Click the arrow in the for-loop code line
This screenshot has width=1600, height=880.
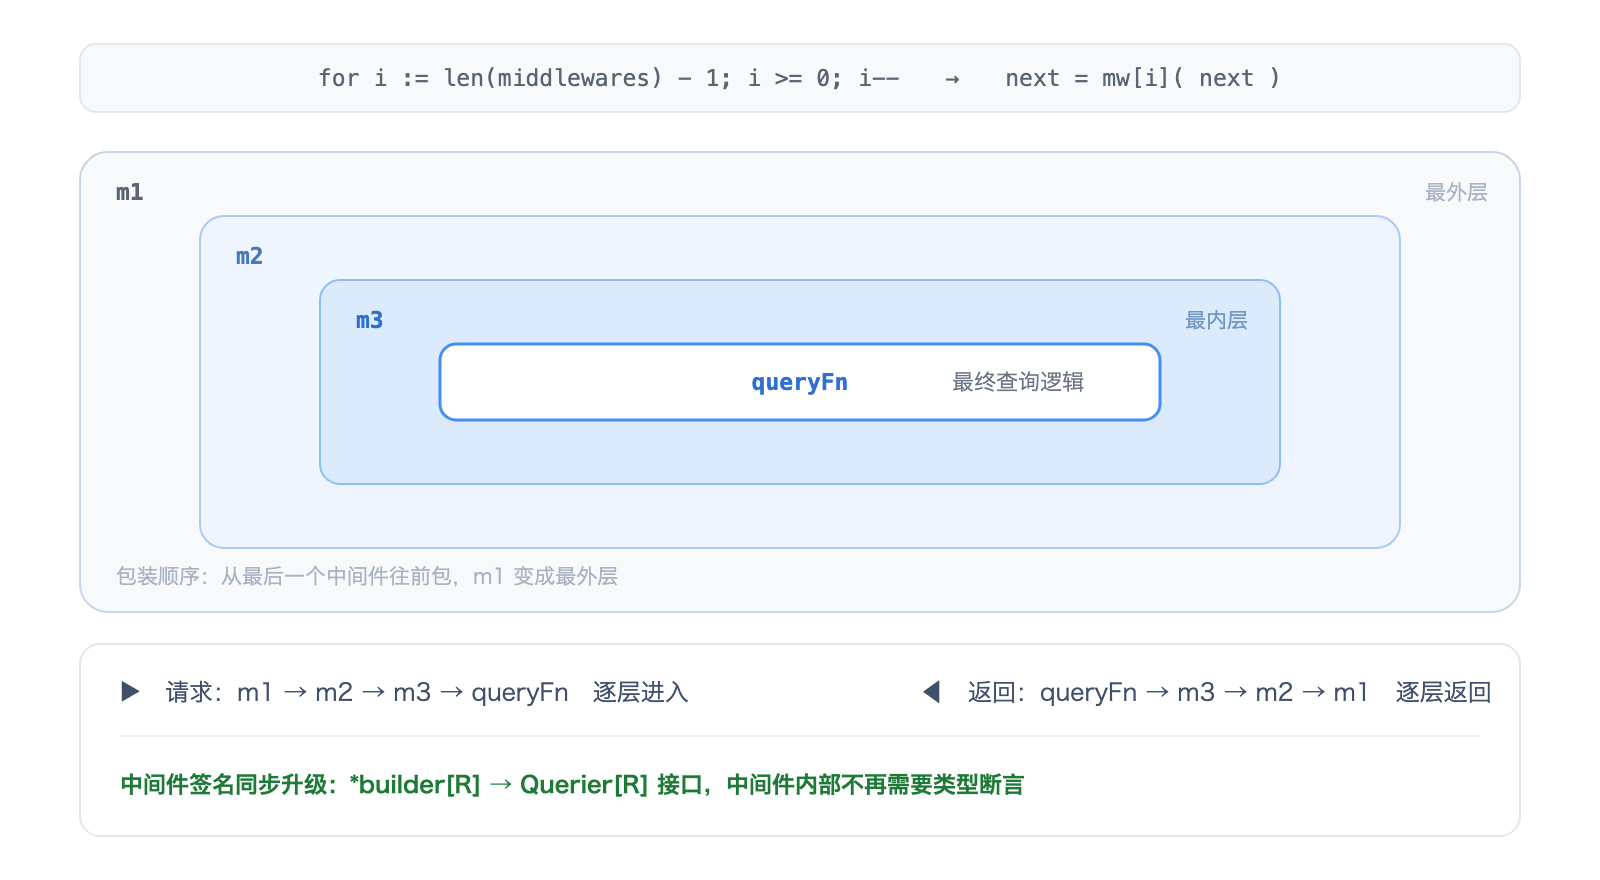click(952, 79)
